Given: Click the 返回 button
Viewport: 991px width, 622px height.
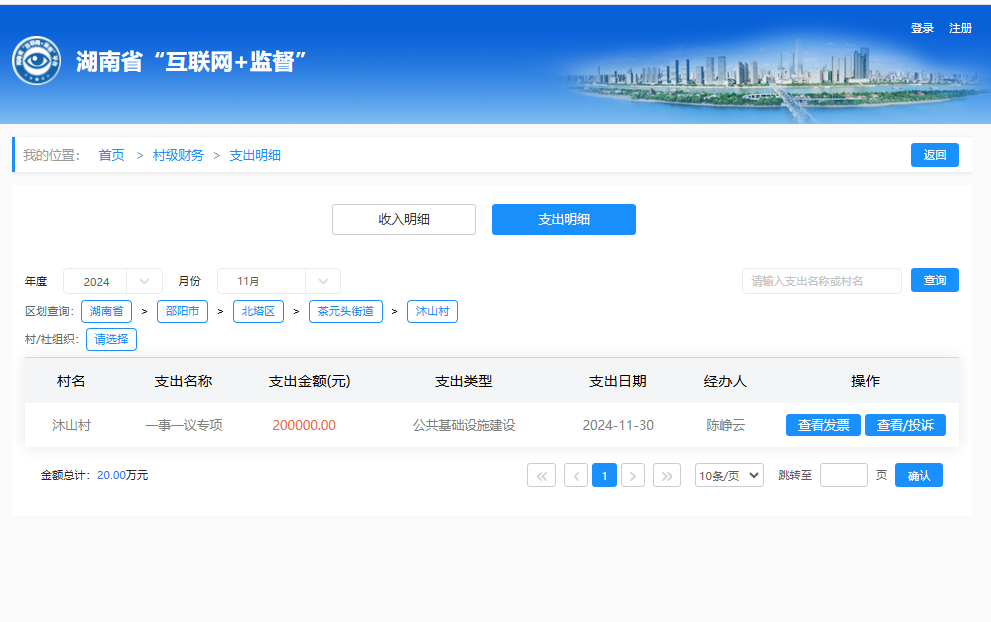Looking at the screenshot, I should 935,155.
